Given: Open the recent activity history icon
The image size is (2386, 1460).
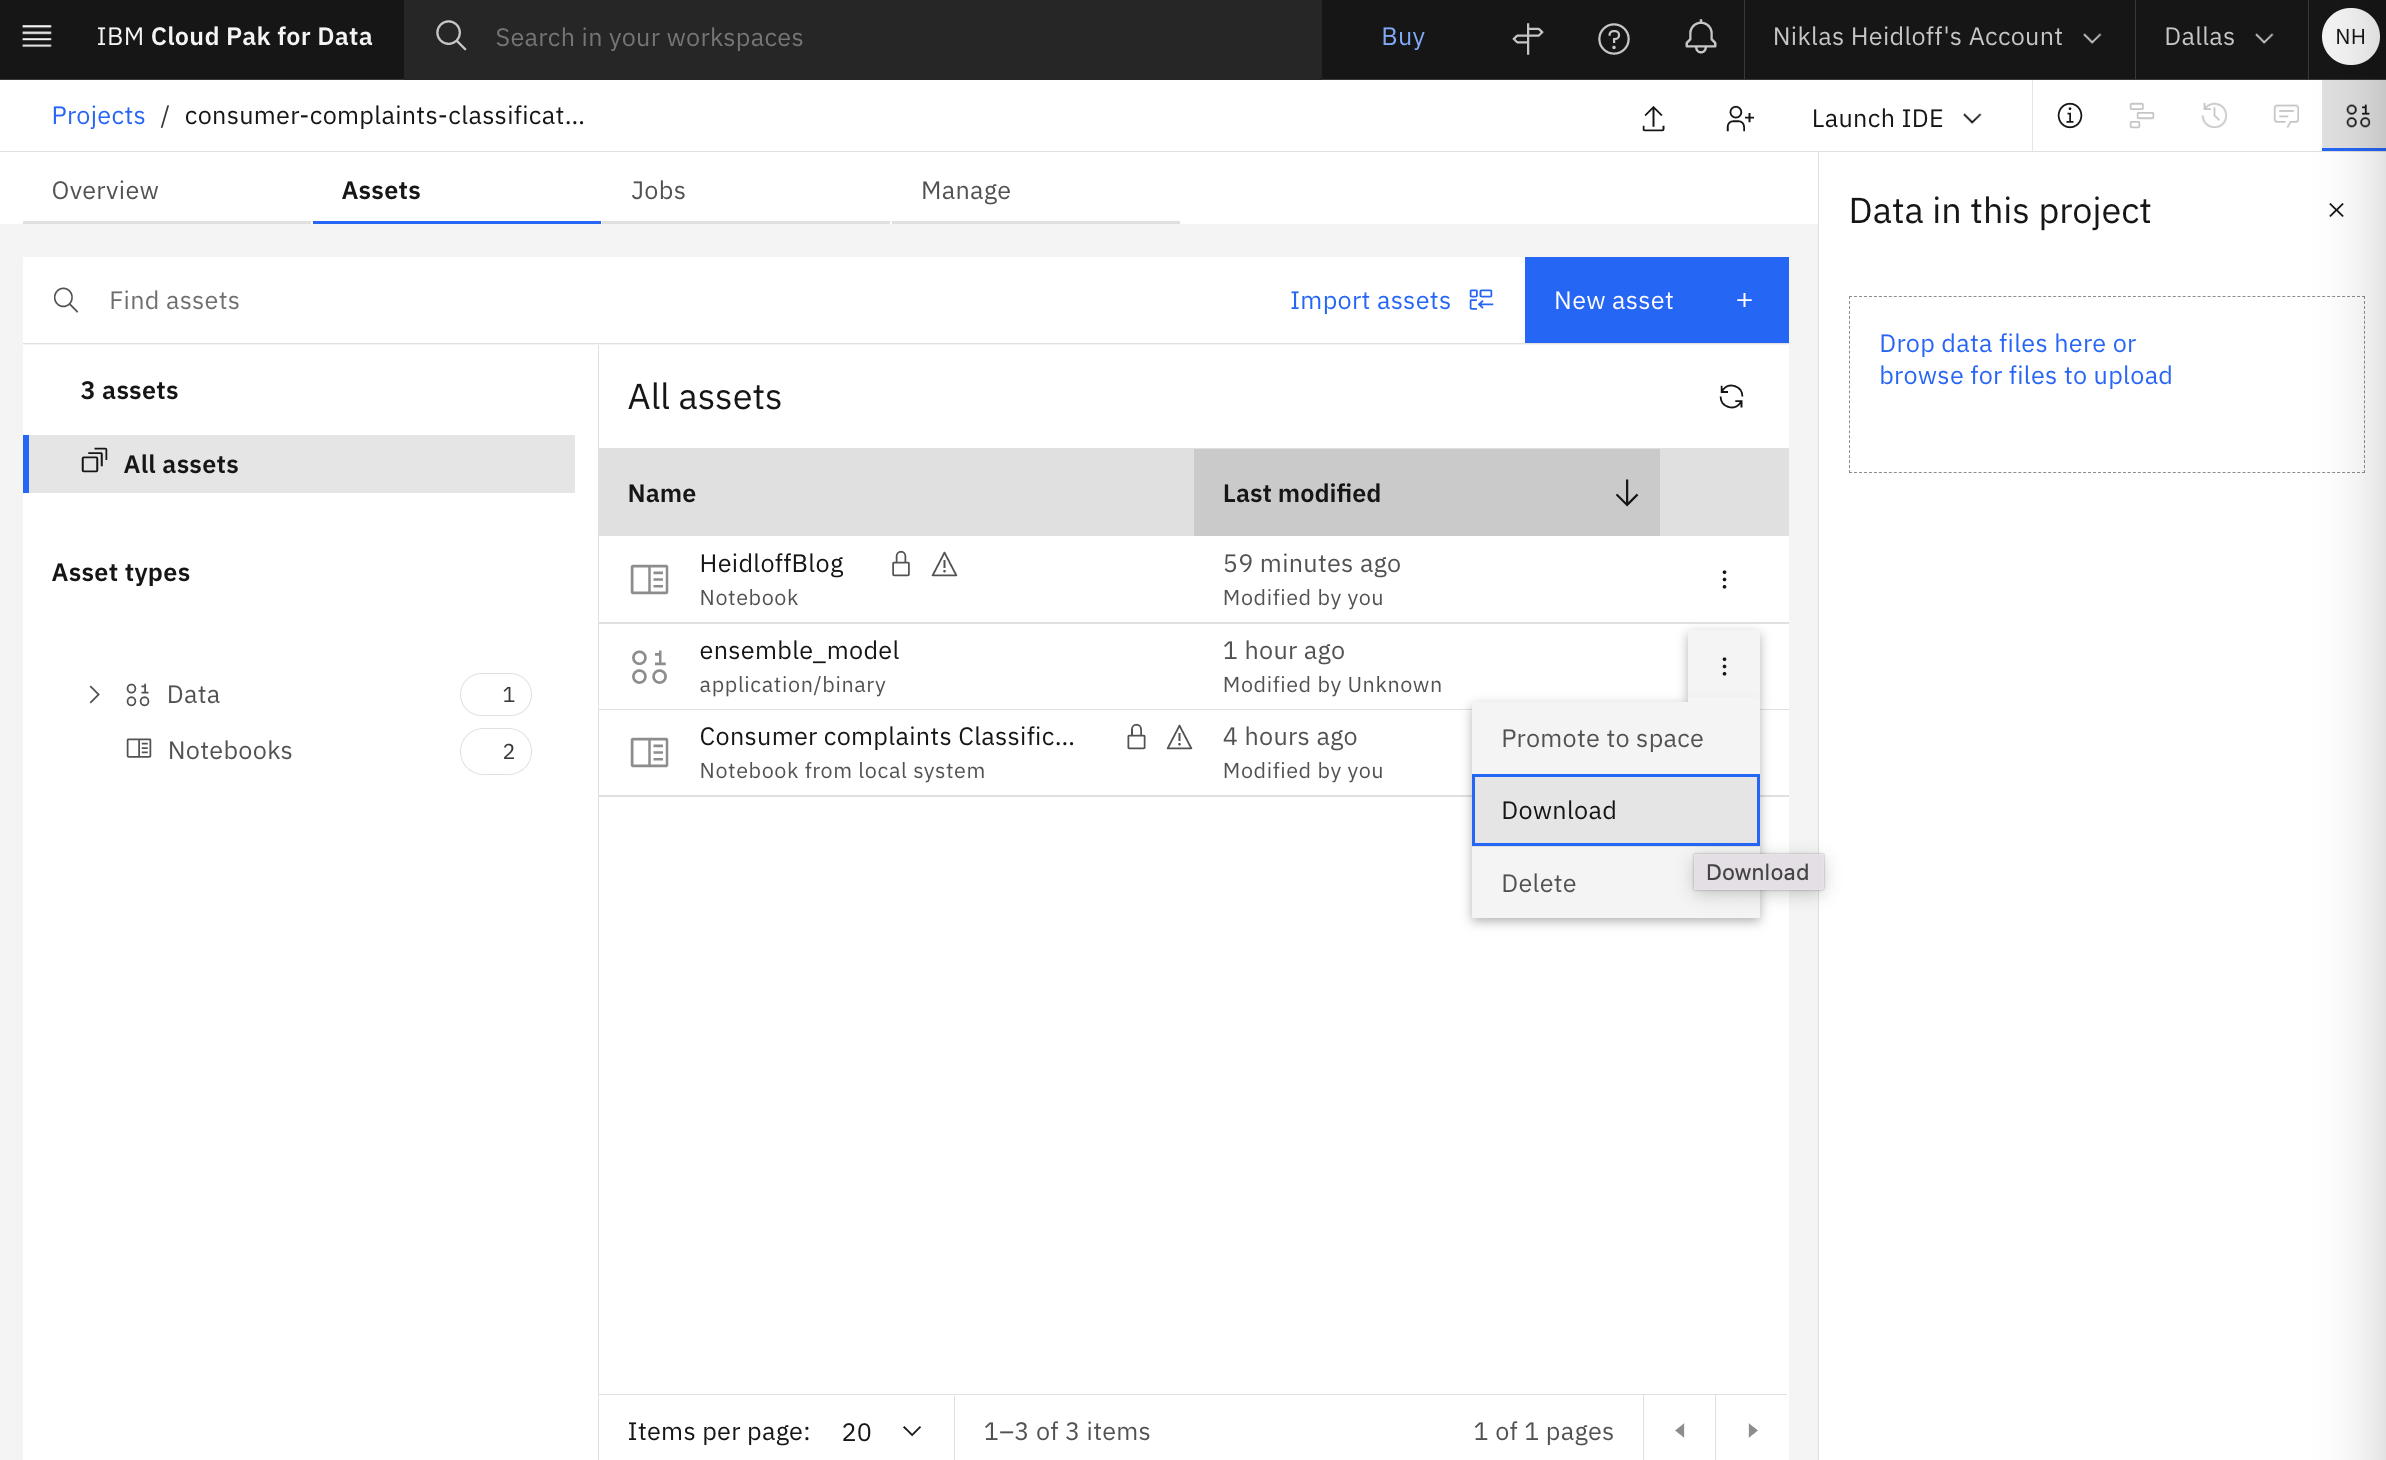Looking at the screenshot, I should tap(2214, 116).
